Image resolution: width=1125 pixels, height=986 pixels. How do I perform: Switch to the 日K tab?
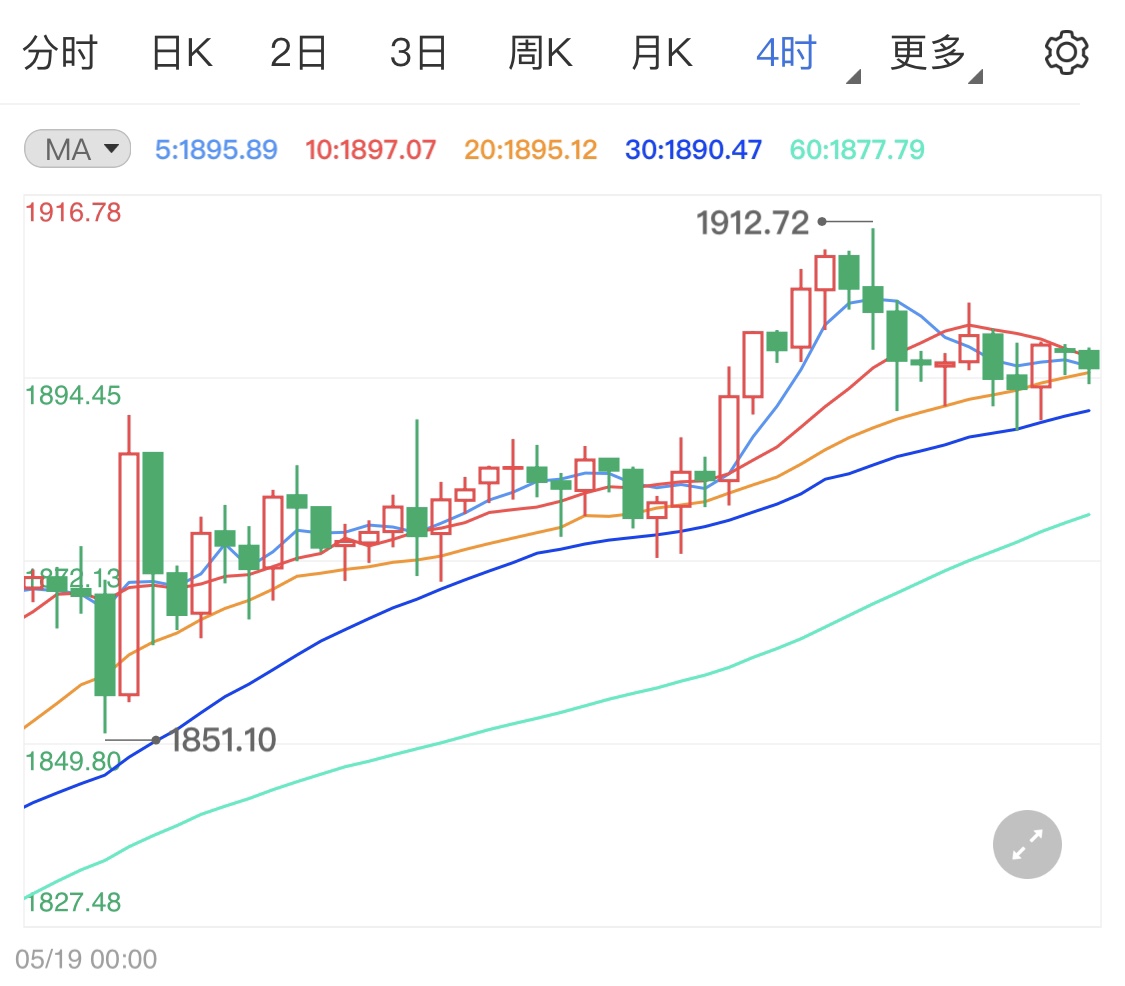click(182, 53)
